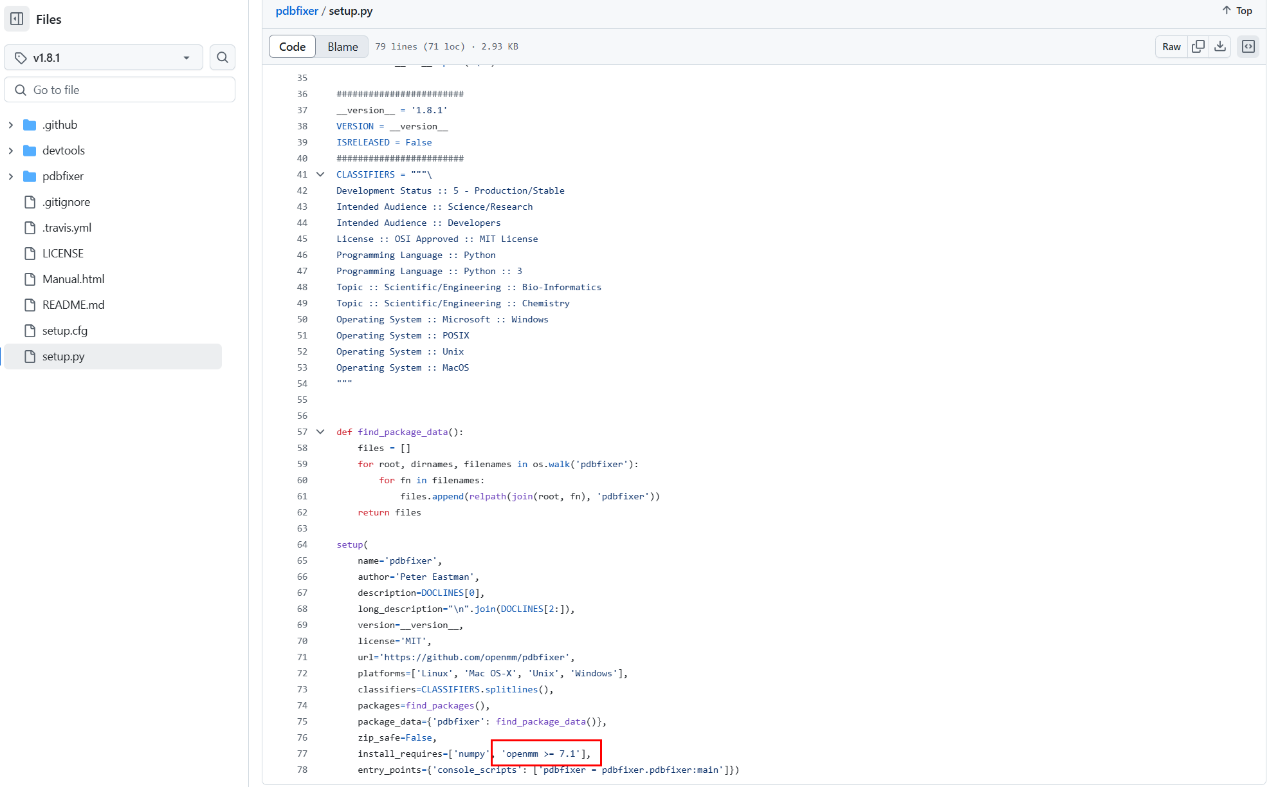Collapse the Files sidebar panel

pos(16,19)
